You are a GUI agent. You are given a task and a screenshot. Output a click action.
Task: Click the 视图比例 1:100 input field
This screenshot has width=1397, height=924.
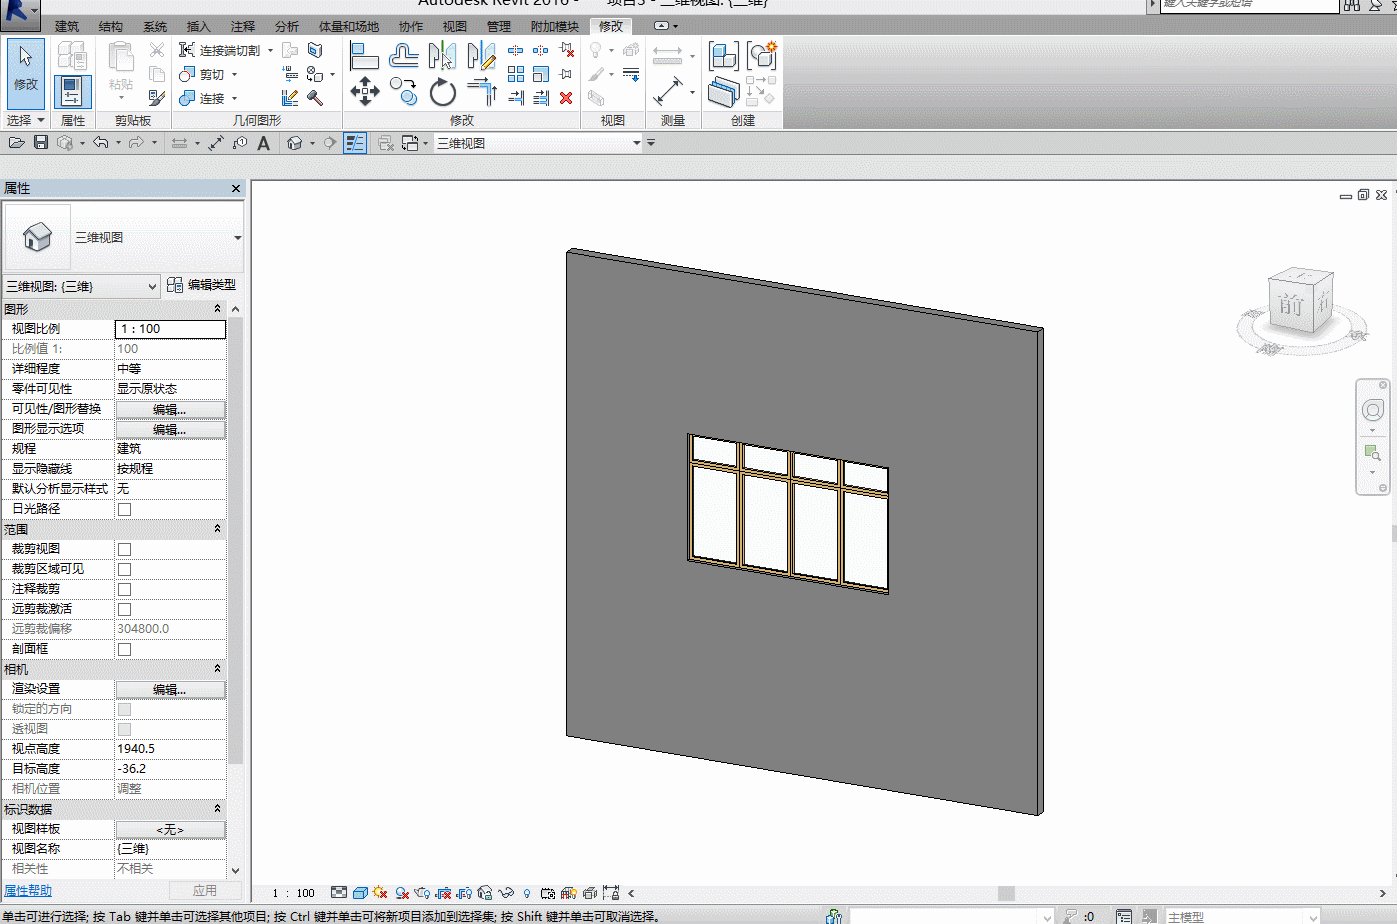click(170, 329)
